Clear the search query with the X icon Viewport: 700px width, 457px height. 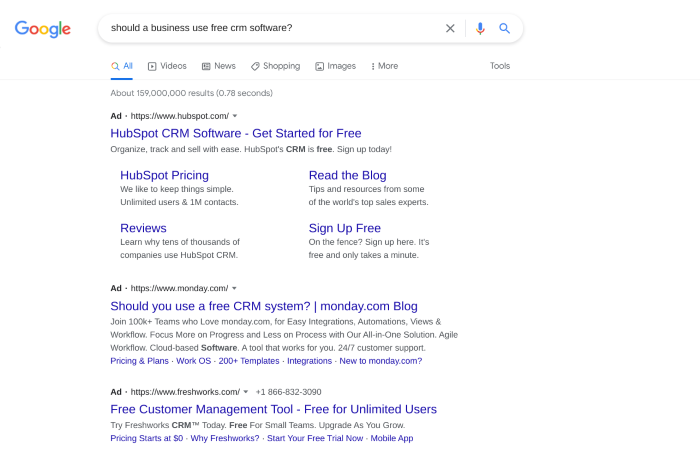(450, 29)
